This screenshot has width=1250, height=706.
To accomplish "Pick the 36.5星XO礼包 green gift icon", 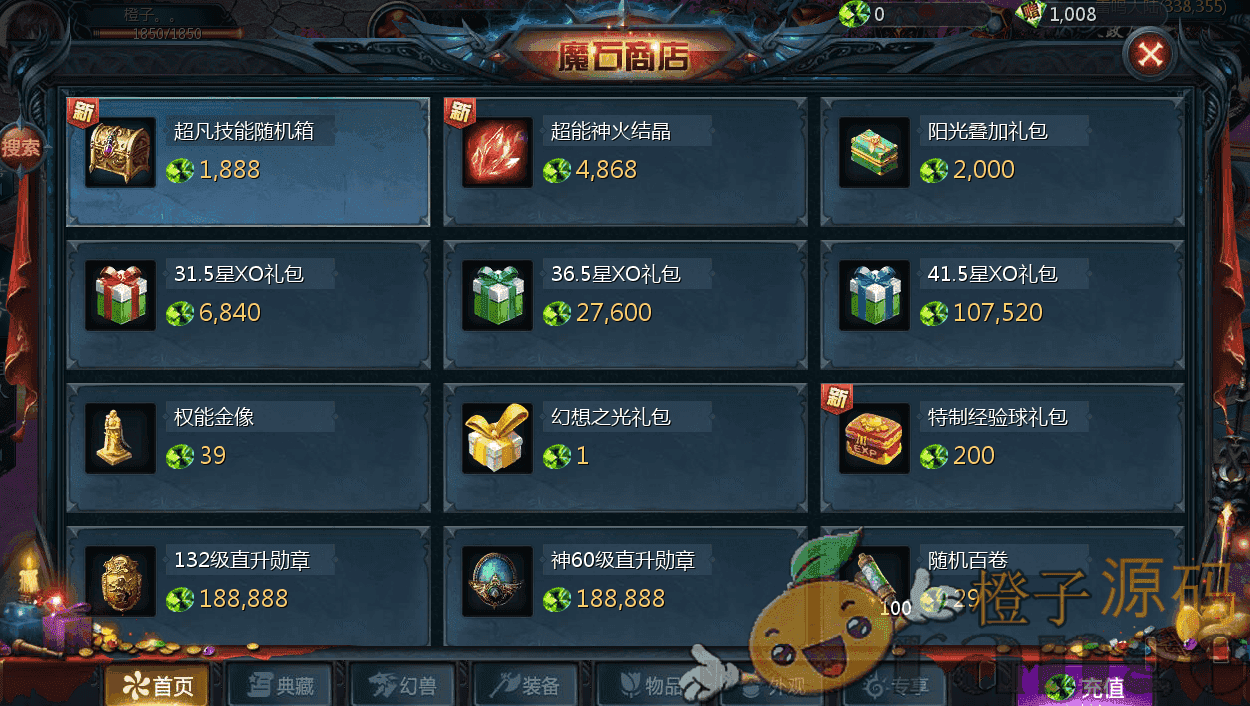I will click(x=497, y=295).
